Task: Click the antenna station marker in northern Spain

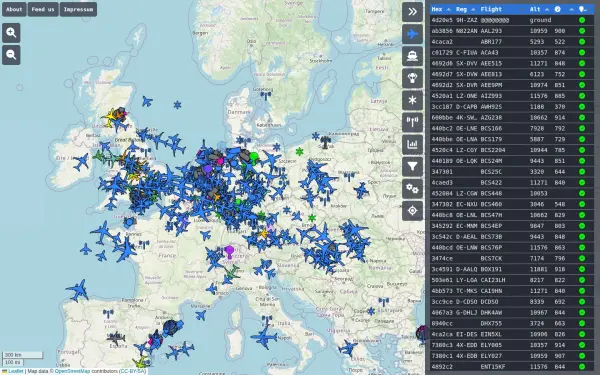Action: click(108, 314)
